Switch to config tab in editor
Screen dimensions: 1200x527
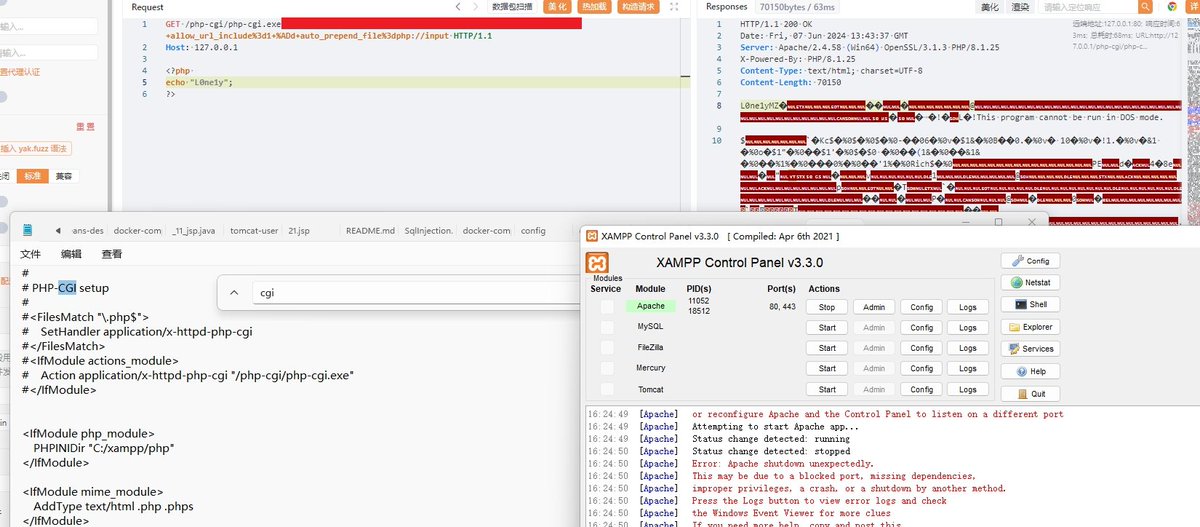coord(533,231)
